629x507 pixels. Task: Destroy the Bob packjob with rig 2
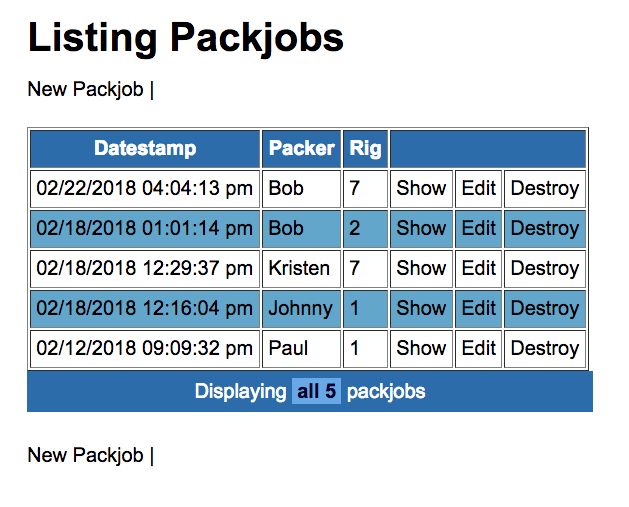click(x=545, y=228)
